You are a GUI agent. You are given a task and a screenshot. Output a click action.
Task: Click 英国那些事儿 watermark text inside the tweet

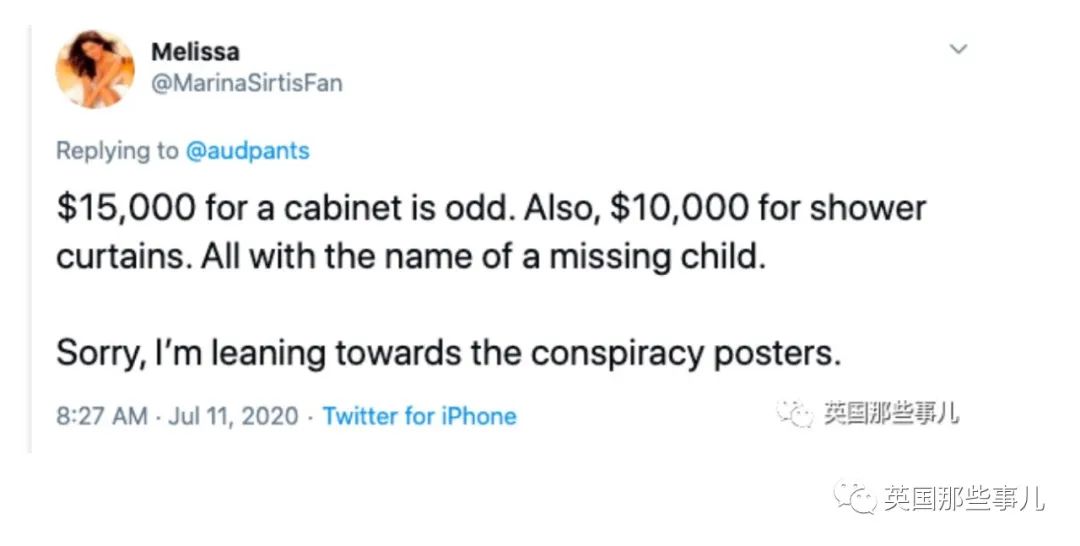point(891,414)
